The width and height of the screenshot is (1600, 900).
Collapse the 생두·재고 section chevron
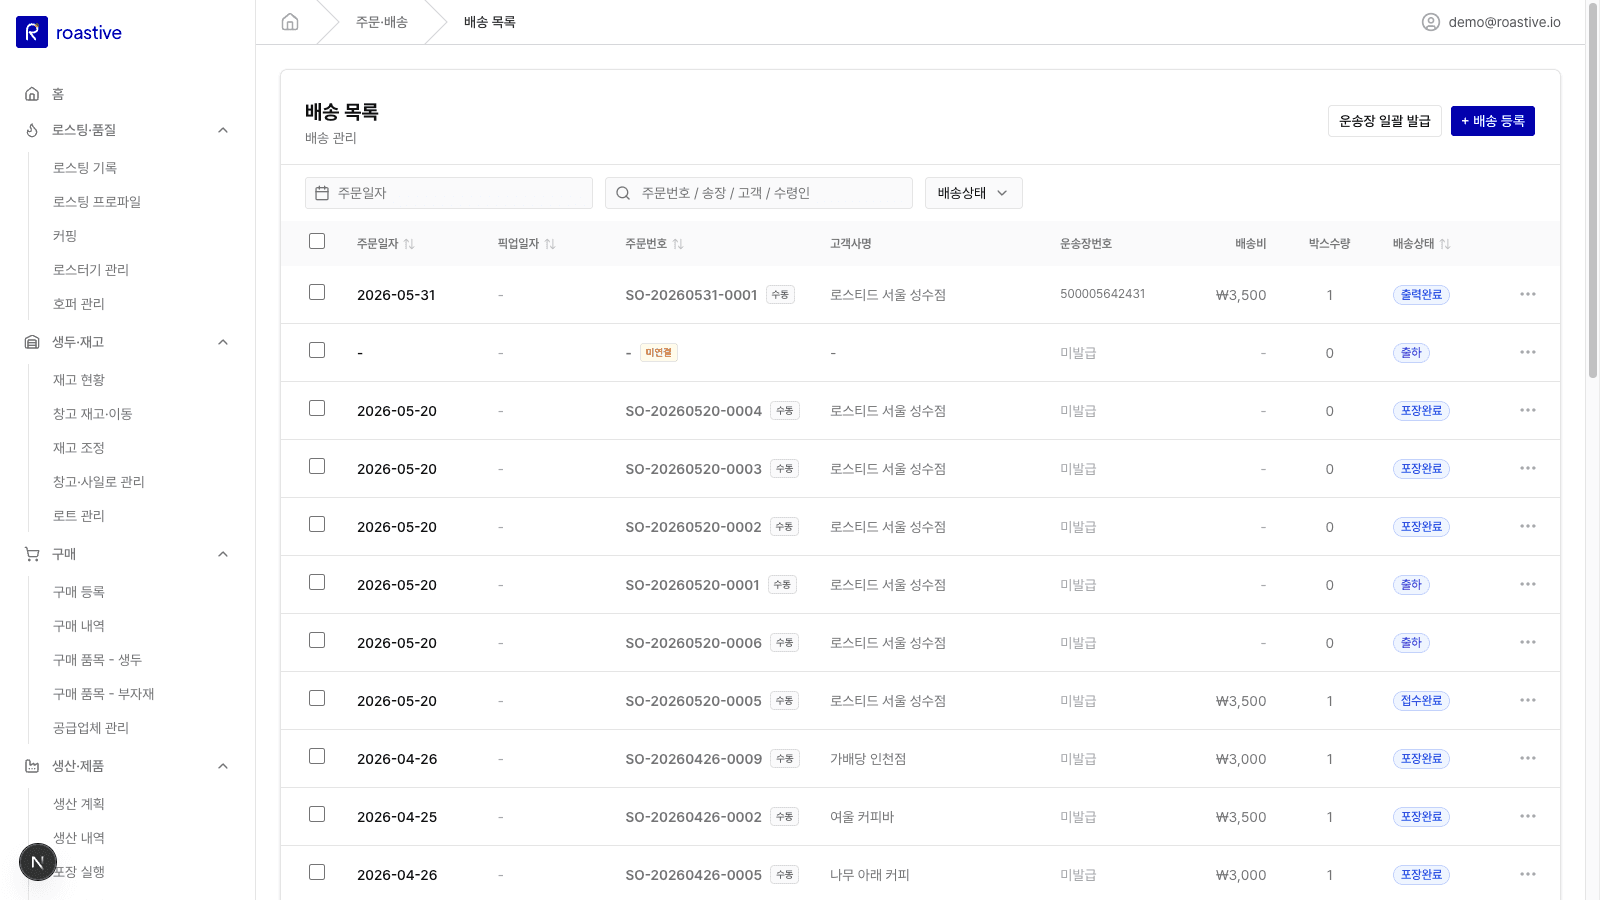(x=223, y=342)
